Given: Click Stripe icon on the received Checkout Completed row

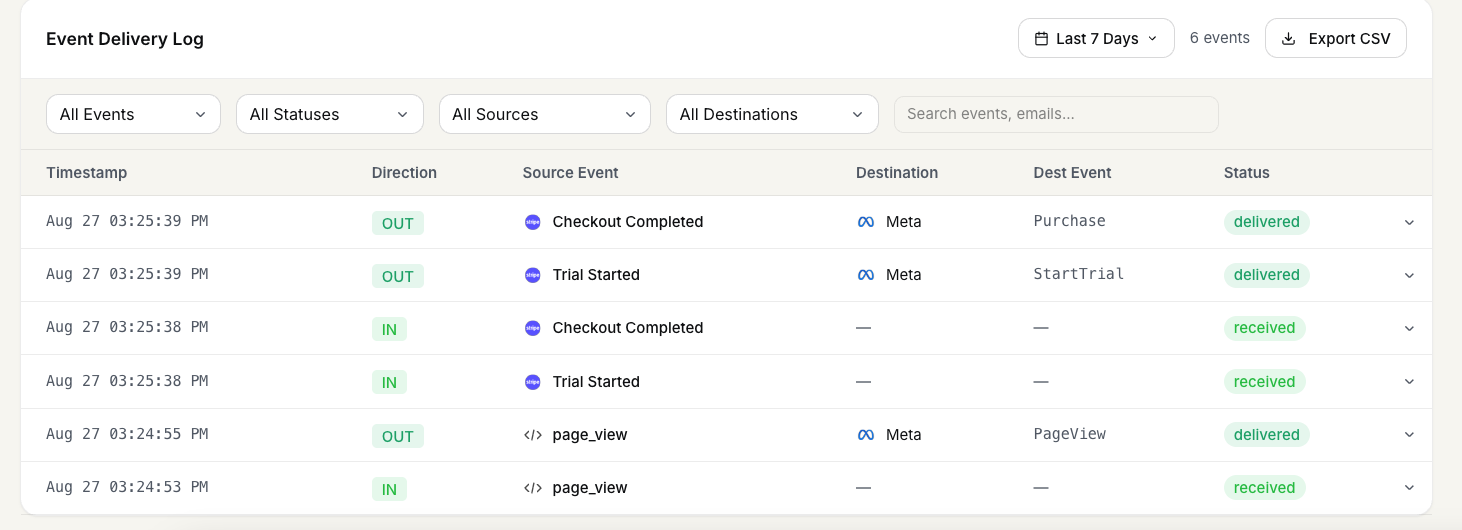Looking at the screenshot, I should point(533,328).
